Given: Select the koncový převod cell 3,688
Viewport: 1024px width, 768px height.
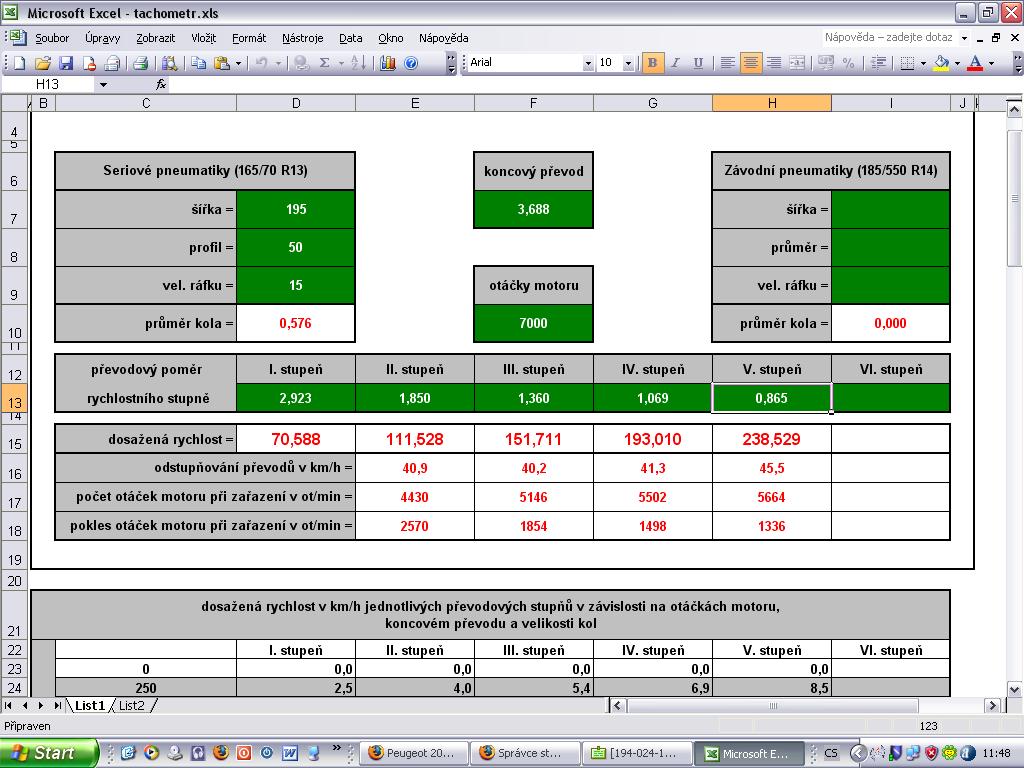Looking at the screenshot, I should [x=533, y=209].
